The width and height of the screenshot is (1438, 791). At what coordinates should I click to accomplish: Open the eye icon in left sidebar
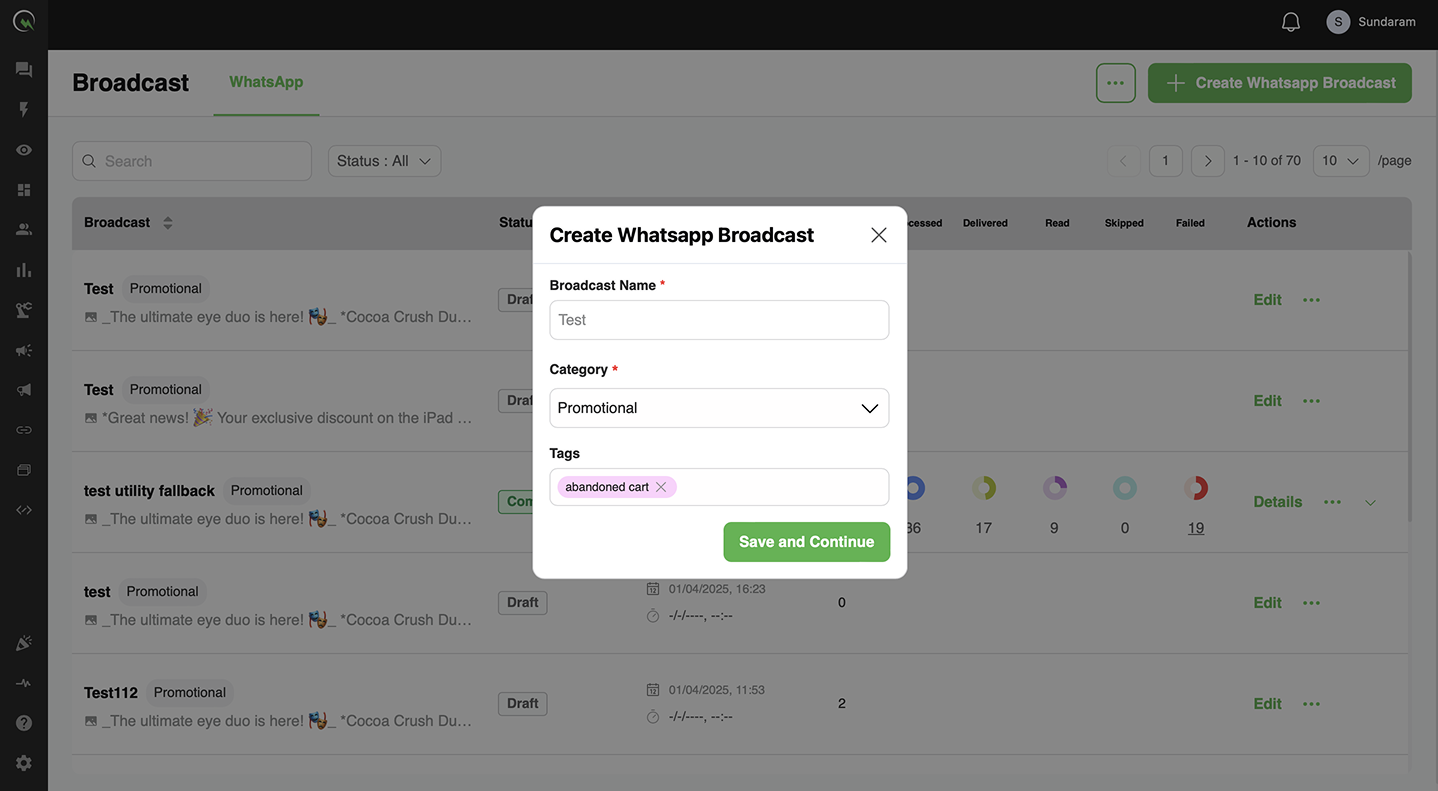click(x=24, y=150)
